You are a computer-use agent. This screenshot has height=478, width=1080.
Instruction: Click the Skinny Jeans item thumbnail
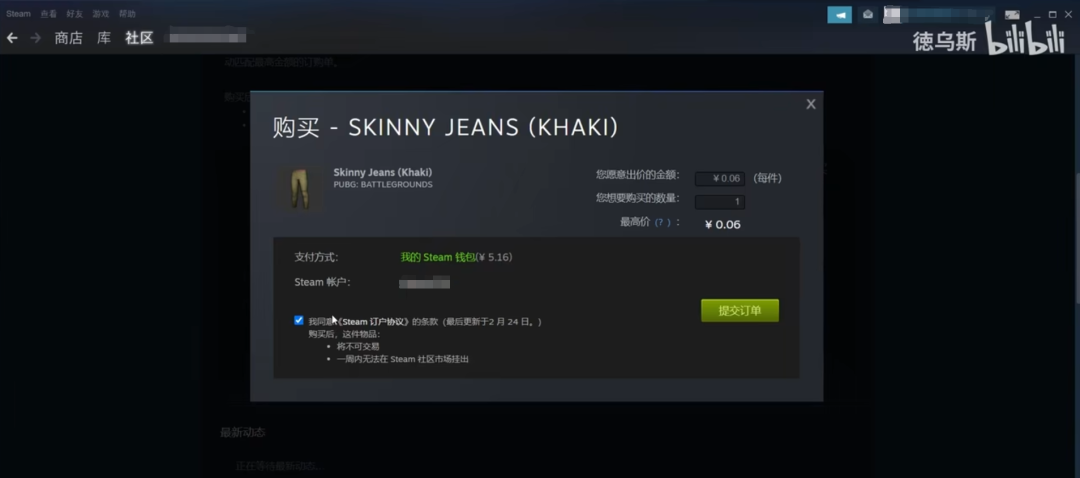[x=299, y=188]
